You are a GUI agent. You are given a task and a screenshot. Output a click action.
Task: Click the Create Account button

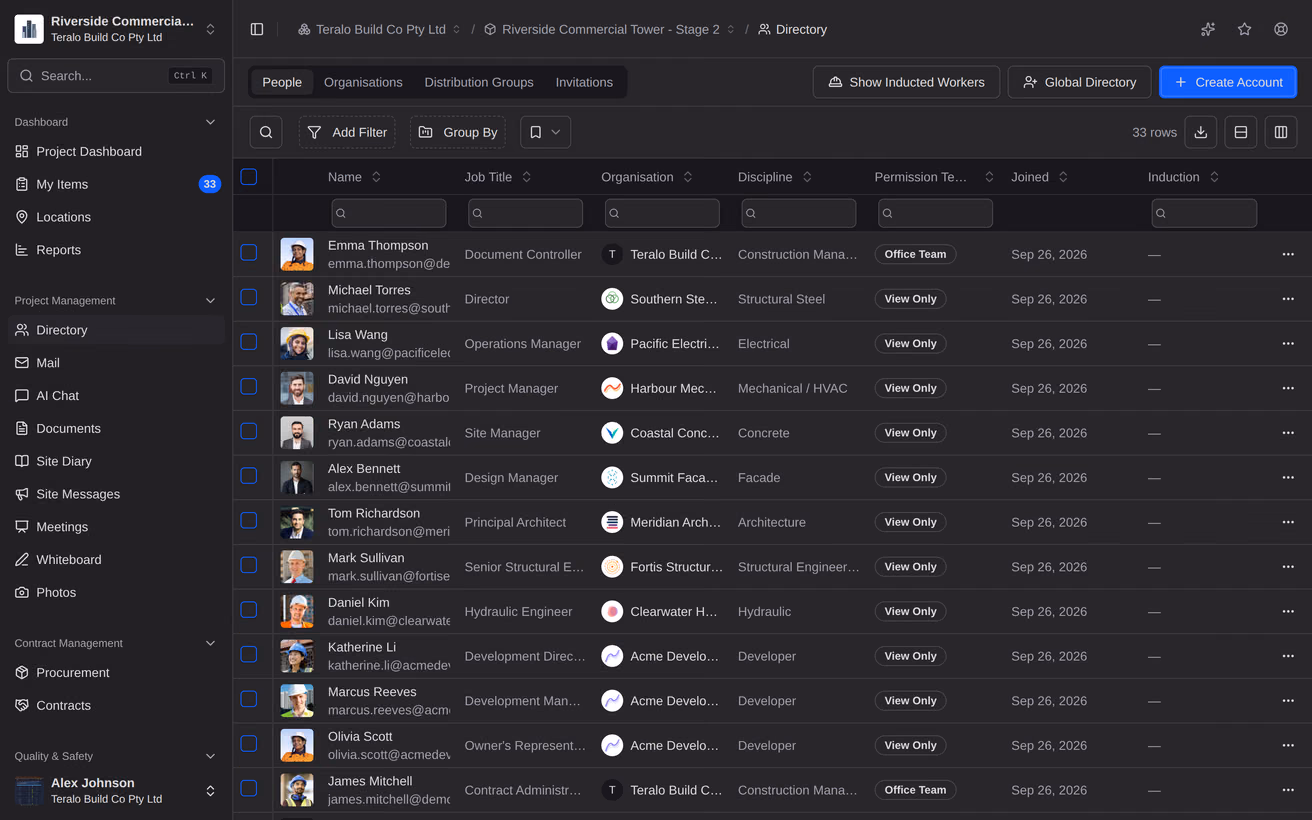click(1228, 82)
